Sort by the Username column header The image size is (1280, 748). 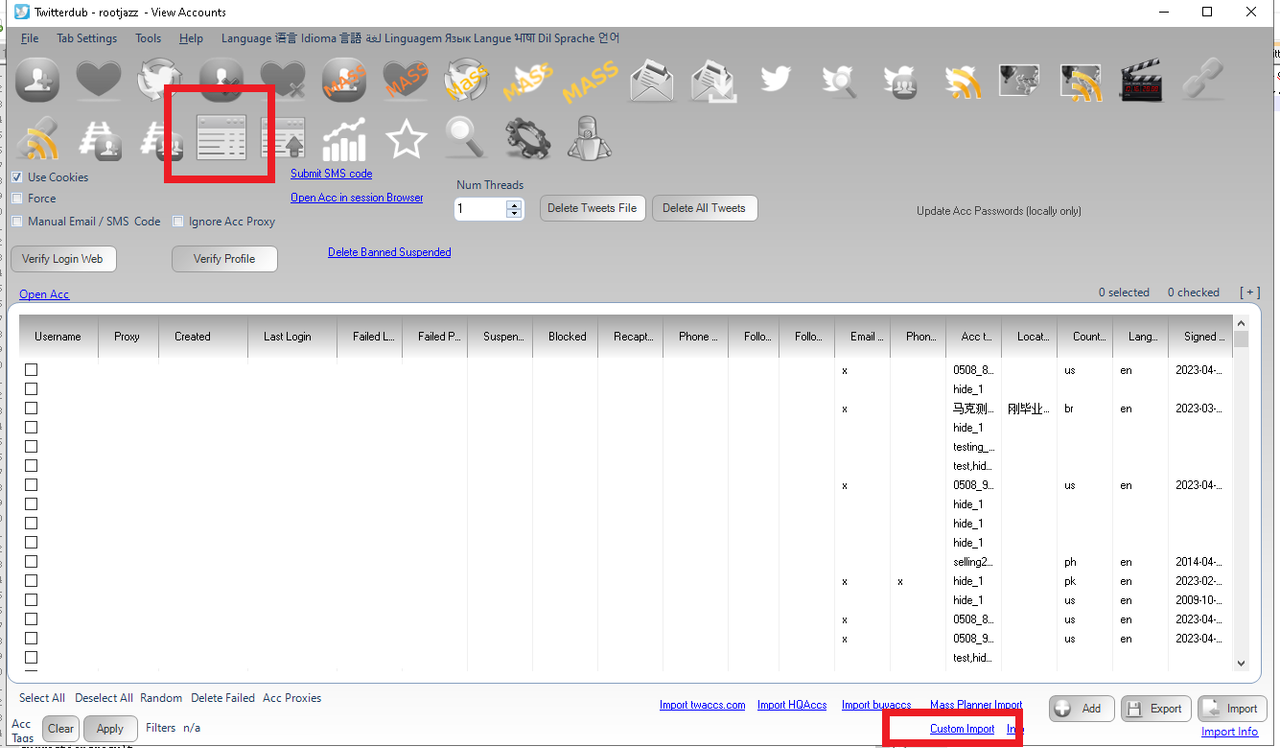coord(58,336)
